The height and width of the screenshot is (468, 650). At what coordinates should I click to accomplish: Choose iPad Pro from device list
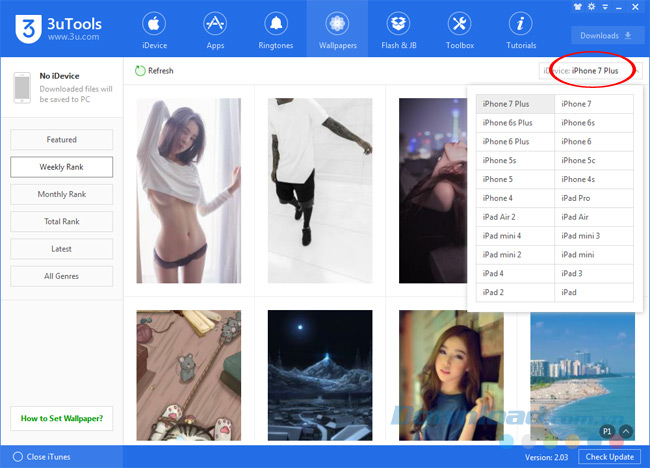[594, 198]
